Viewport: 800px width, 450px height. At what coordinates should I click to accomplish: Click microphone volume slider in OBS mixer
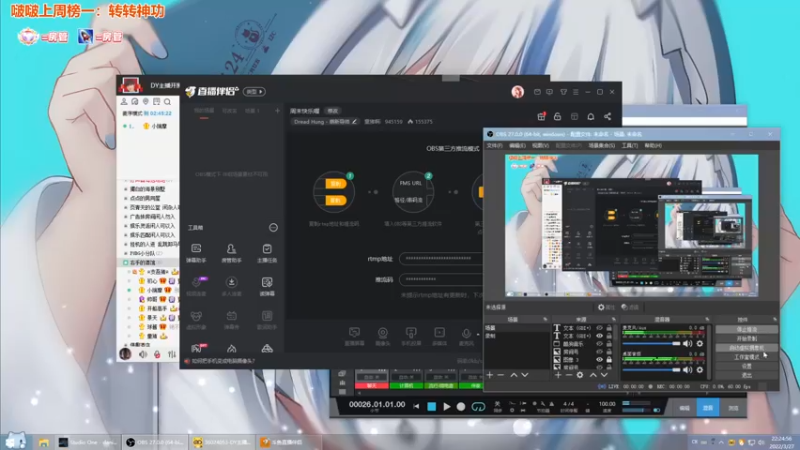click(x=651, y=343)
